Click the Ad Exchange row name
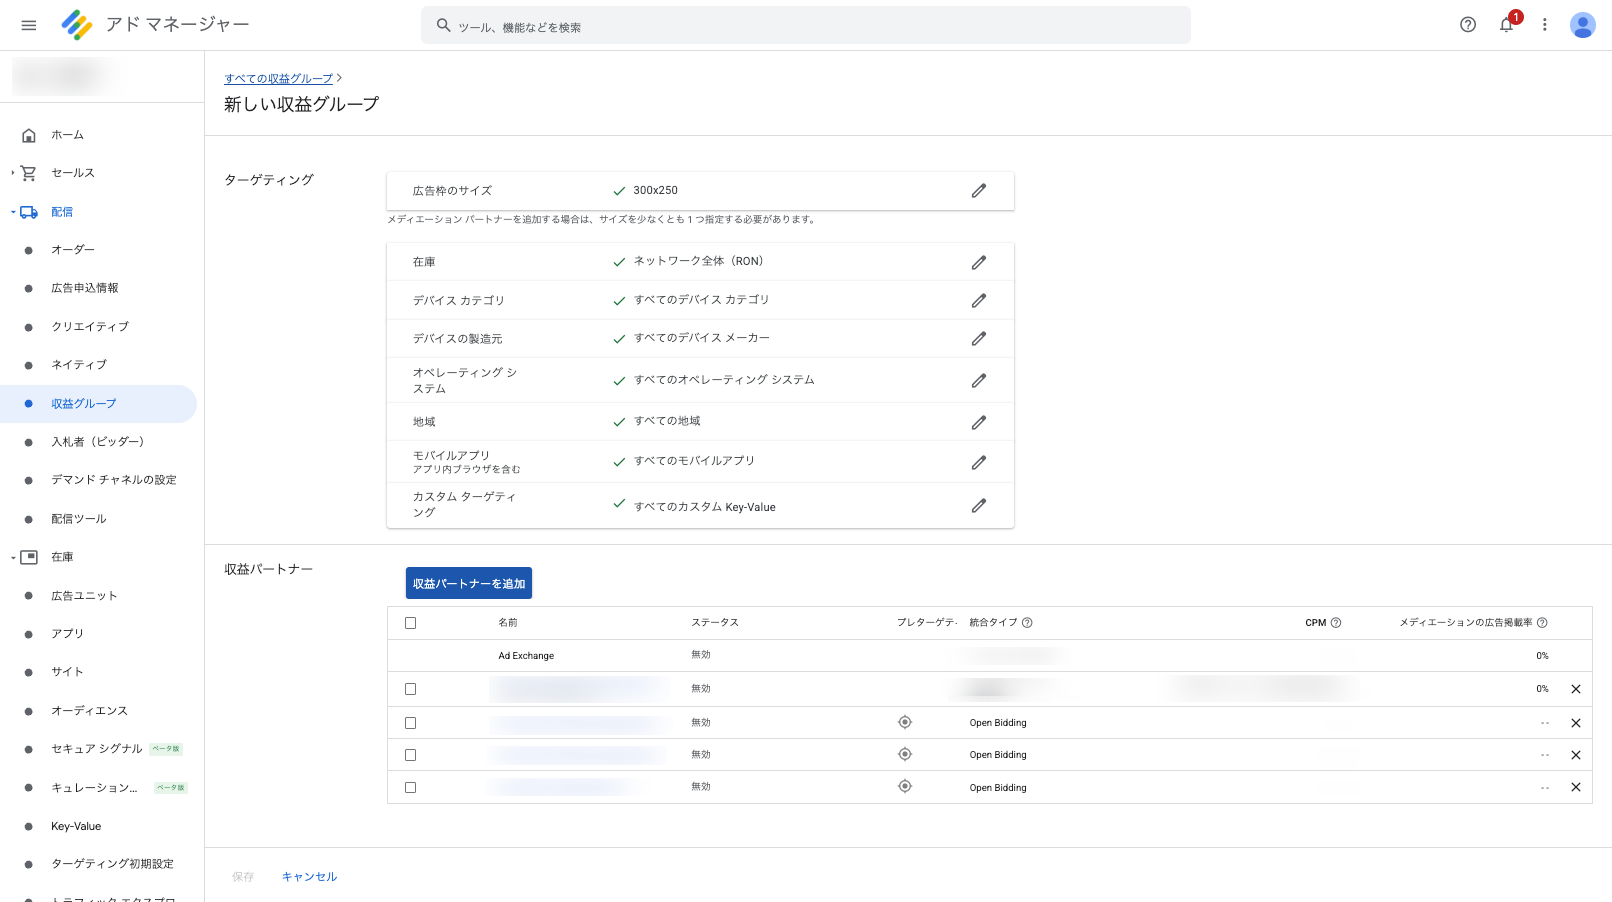The image size is (1612, 902). point(526,656)
